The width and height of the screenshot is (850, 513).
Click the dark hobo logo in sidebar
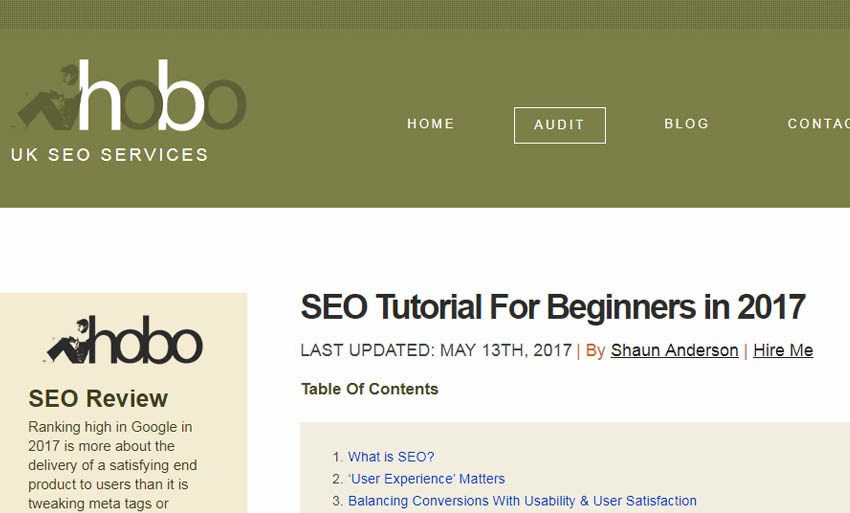pos(125,340)
